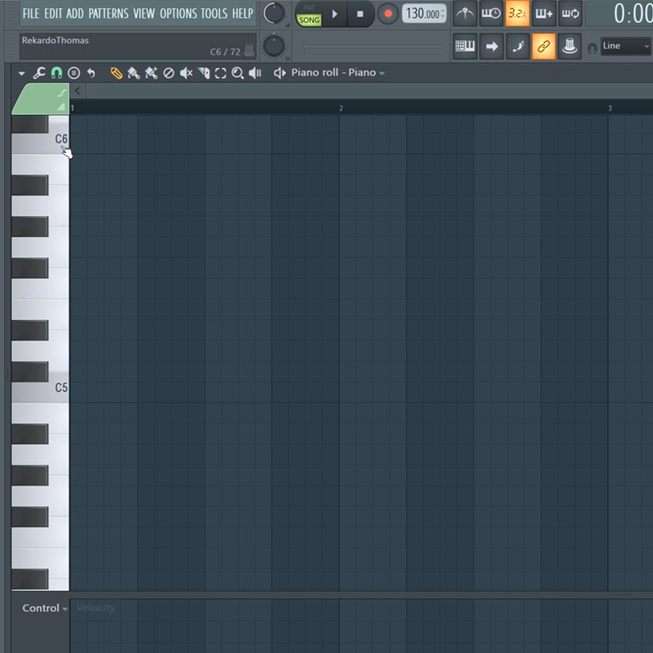This screenshot has width=653, height=653.
Task: Open the Piano roll - Piano channel dropdown
Action: coord(338,73)
